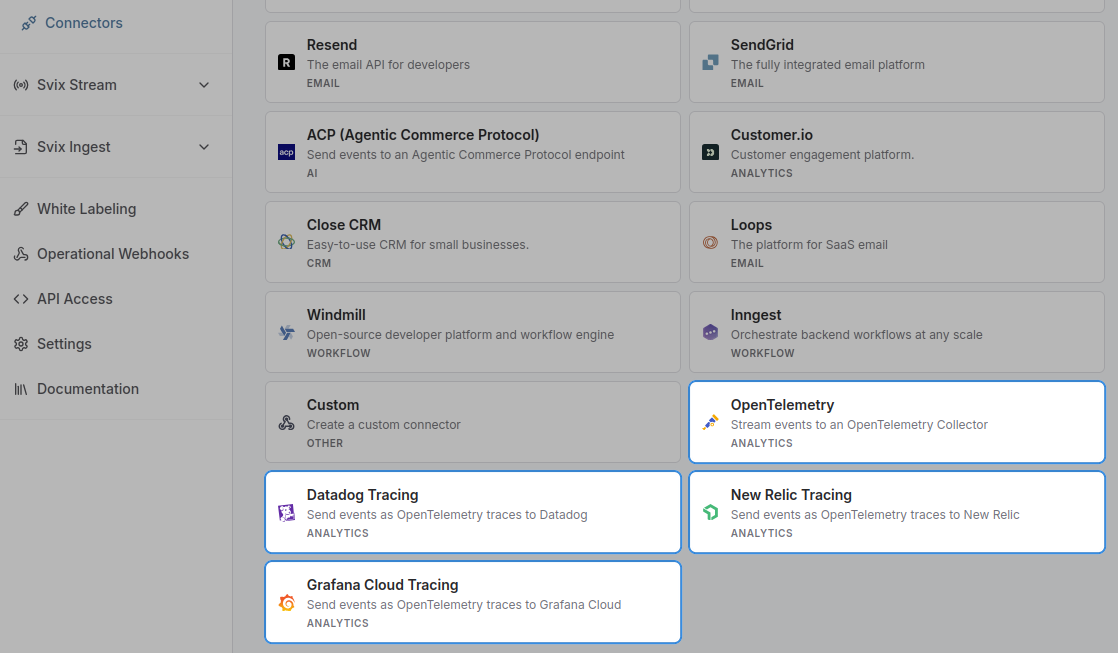Click the Resend logo icon
The image size is (1118, 653).
tap(287, 62)
